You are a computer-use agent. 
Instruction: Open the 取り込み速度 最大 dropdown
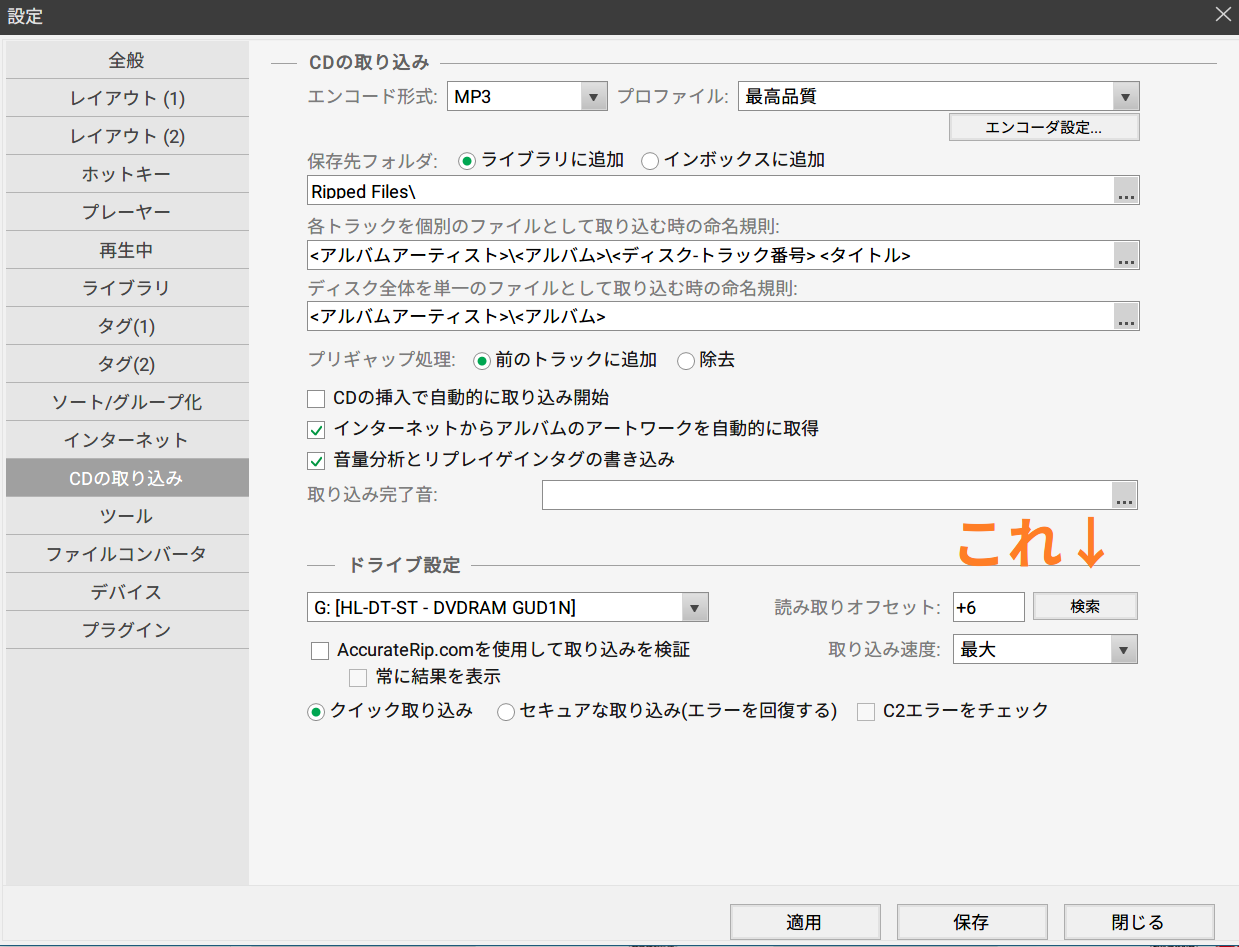[x=1045, y=649]
